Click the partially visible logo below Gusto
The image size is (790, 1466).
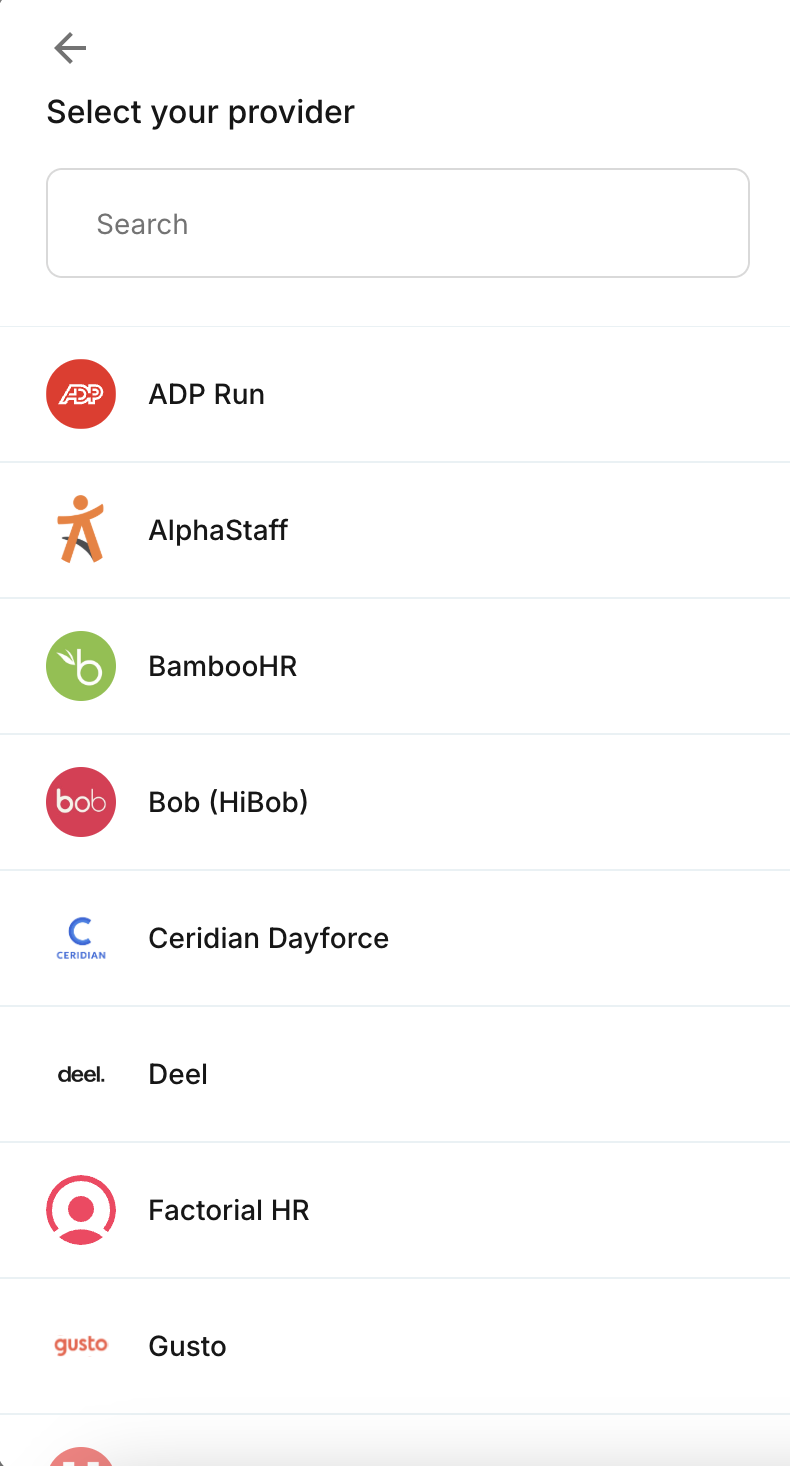coord(81,1456)
